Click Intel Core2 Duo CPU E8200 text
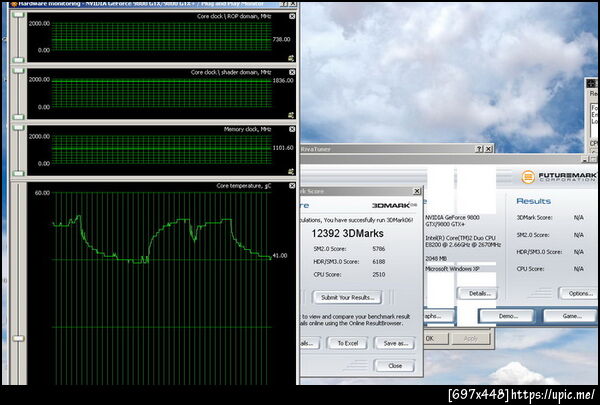Image resolution: width=600 pixels, height=405 pixels. pos(463,241)
